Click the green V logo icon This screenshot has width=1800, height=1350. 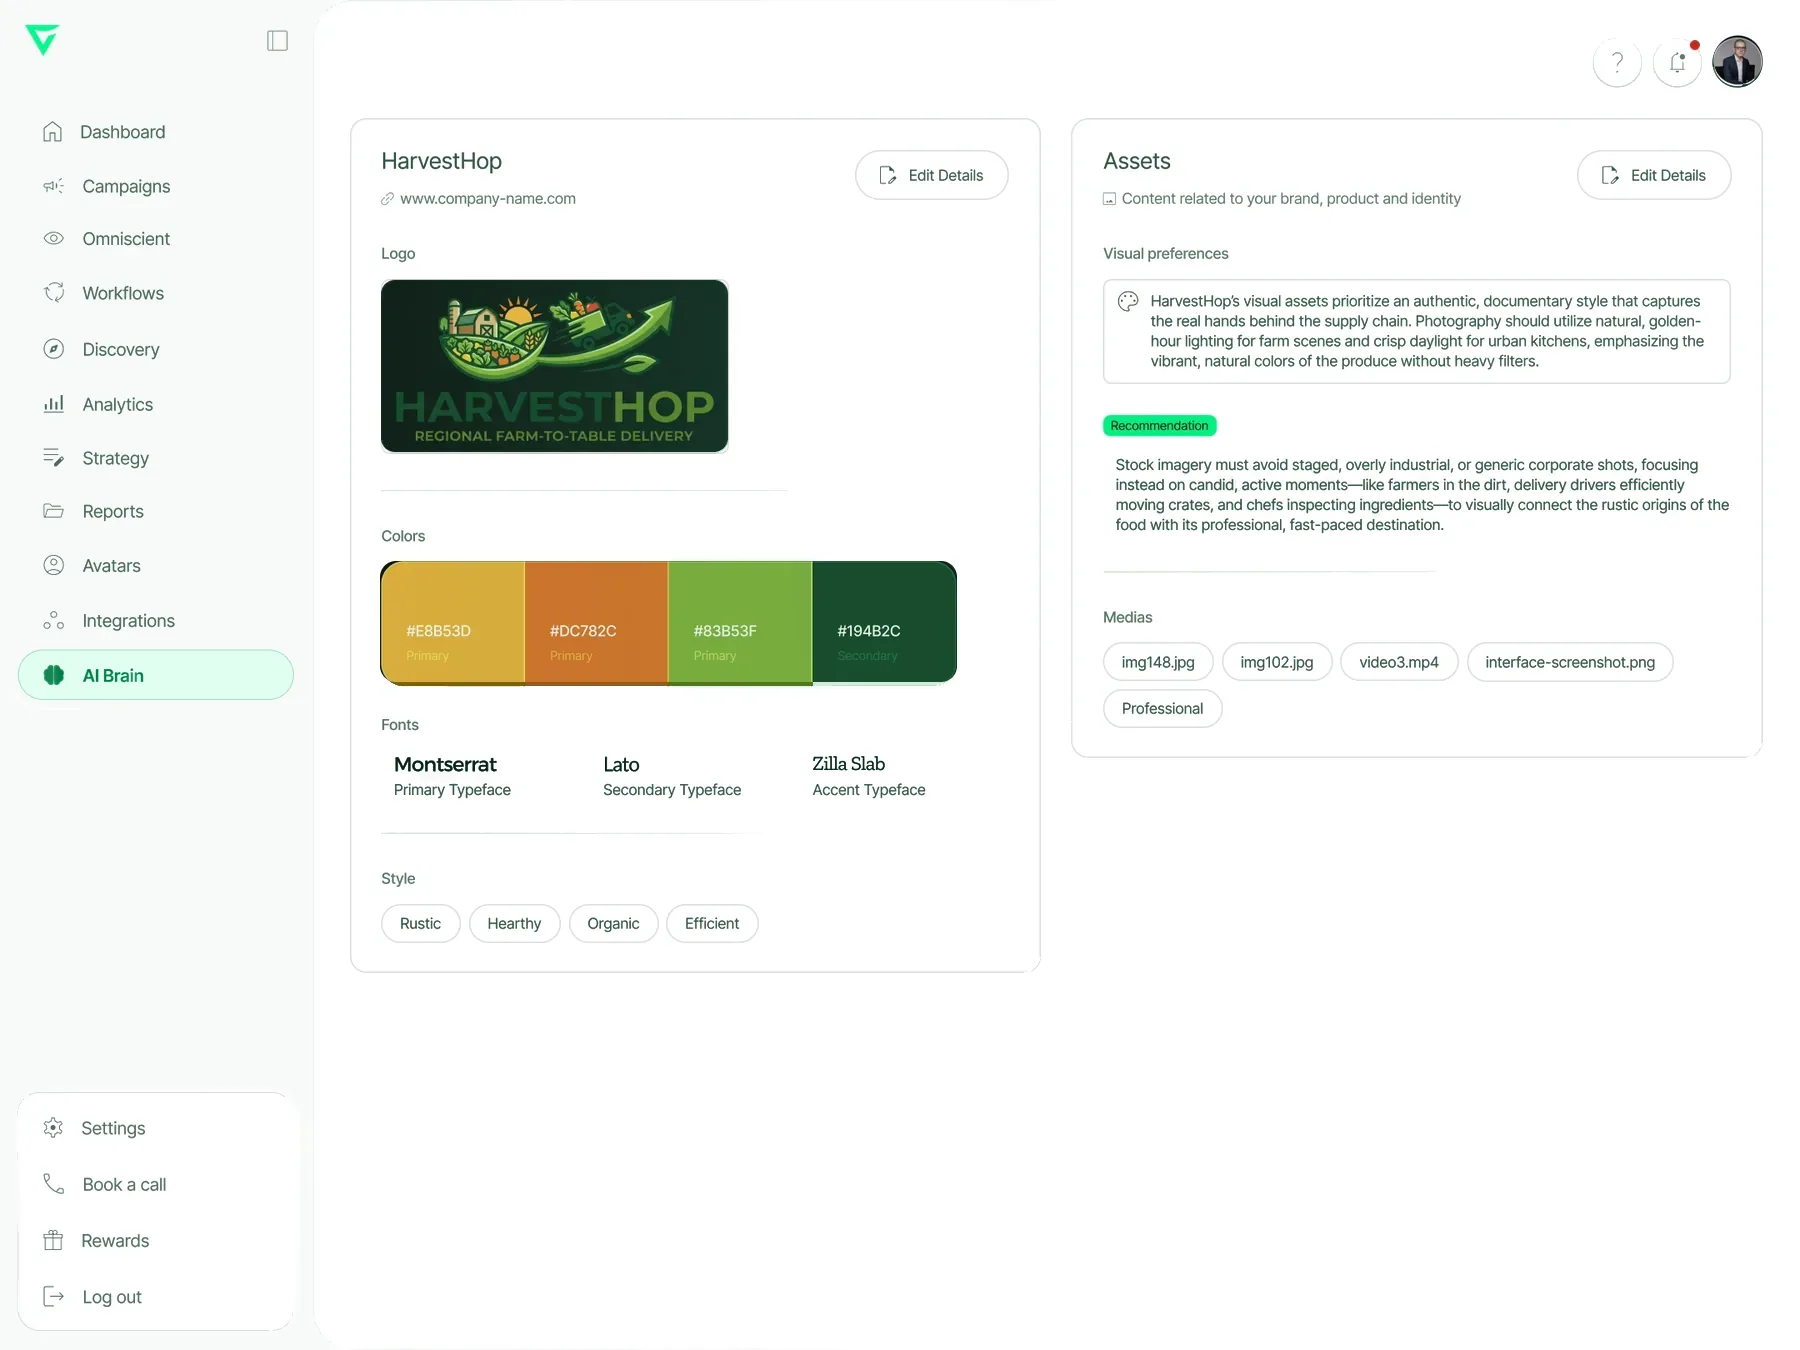tap(42, 40)
